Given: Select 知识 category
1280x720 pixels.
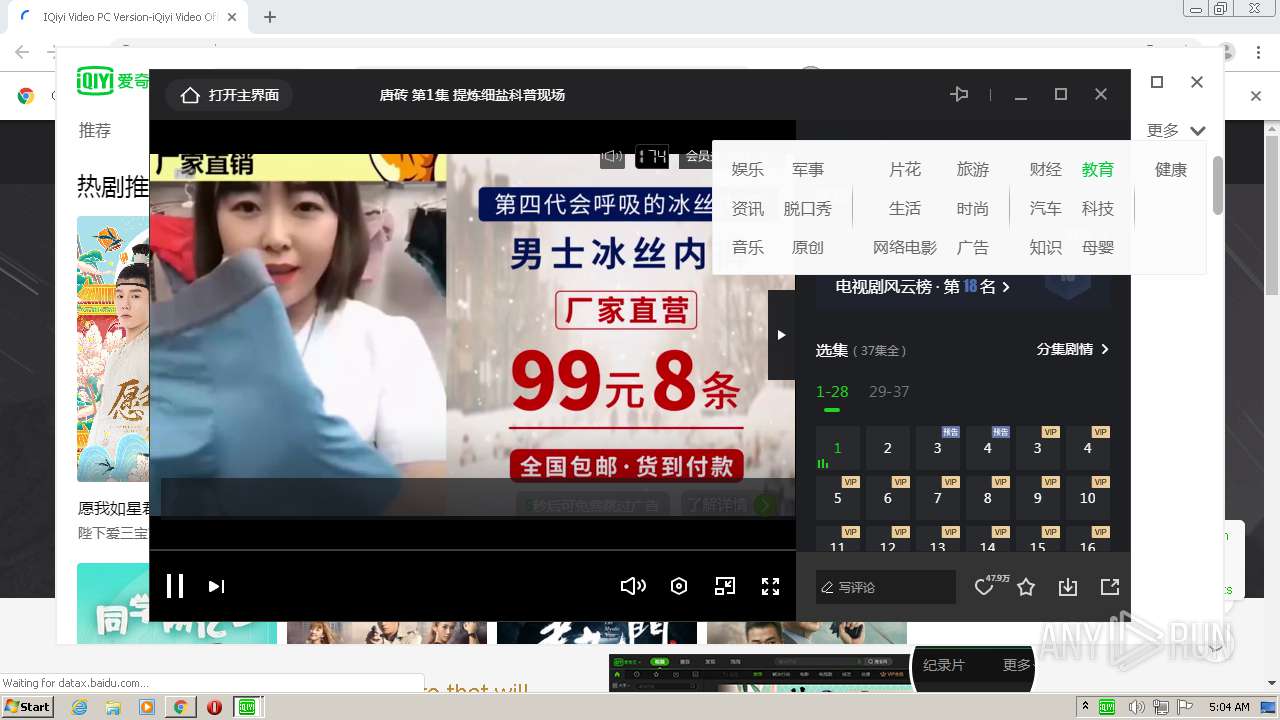Looking at the screenshot, I should click(1046, 248).
